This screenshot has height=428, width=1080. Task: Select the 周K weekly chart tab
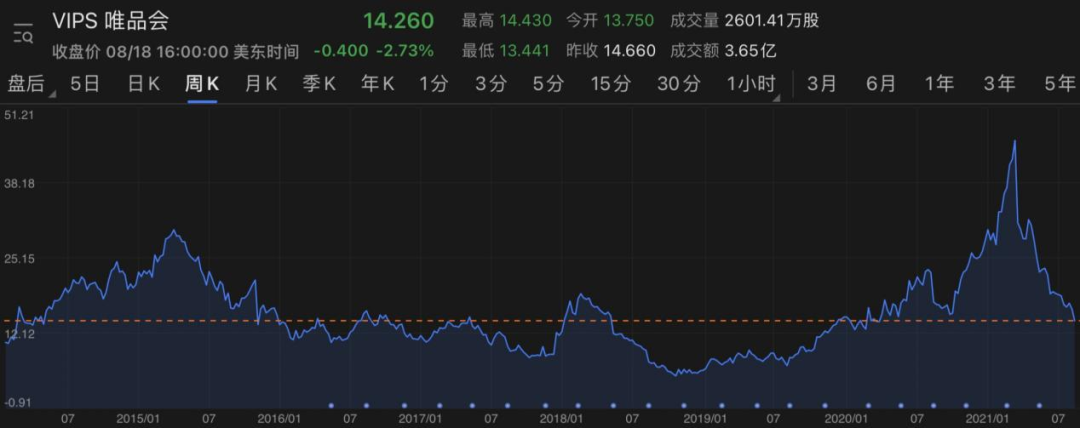click(x=202, y=84)
